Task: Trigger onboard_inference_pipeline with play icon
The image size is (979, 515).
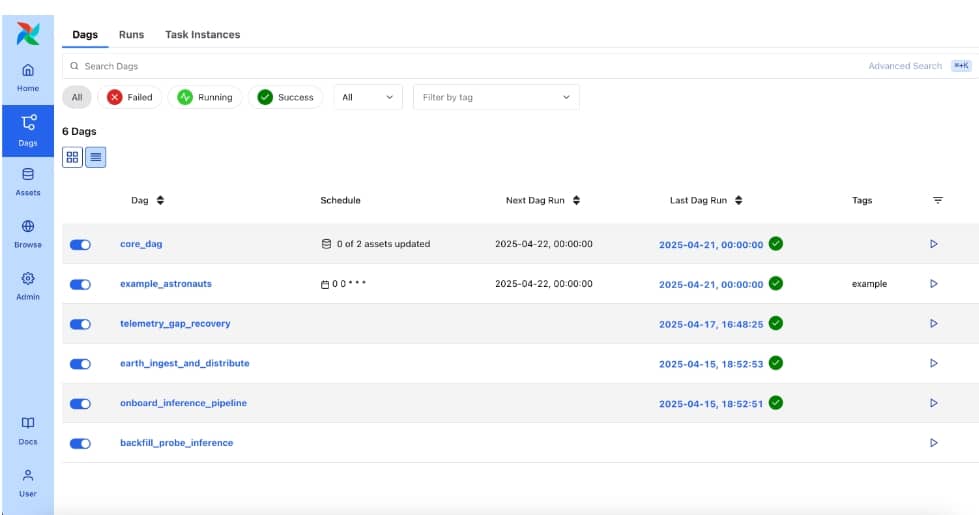Action: click(933, 403)
